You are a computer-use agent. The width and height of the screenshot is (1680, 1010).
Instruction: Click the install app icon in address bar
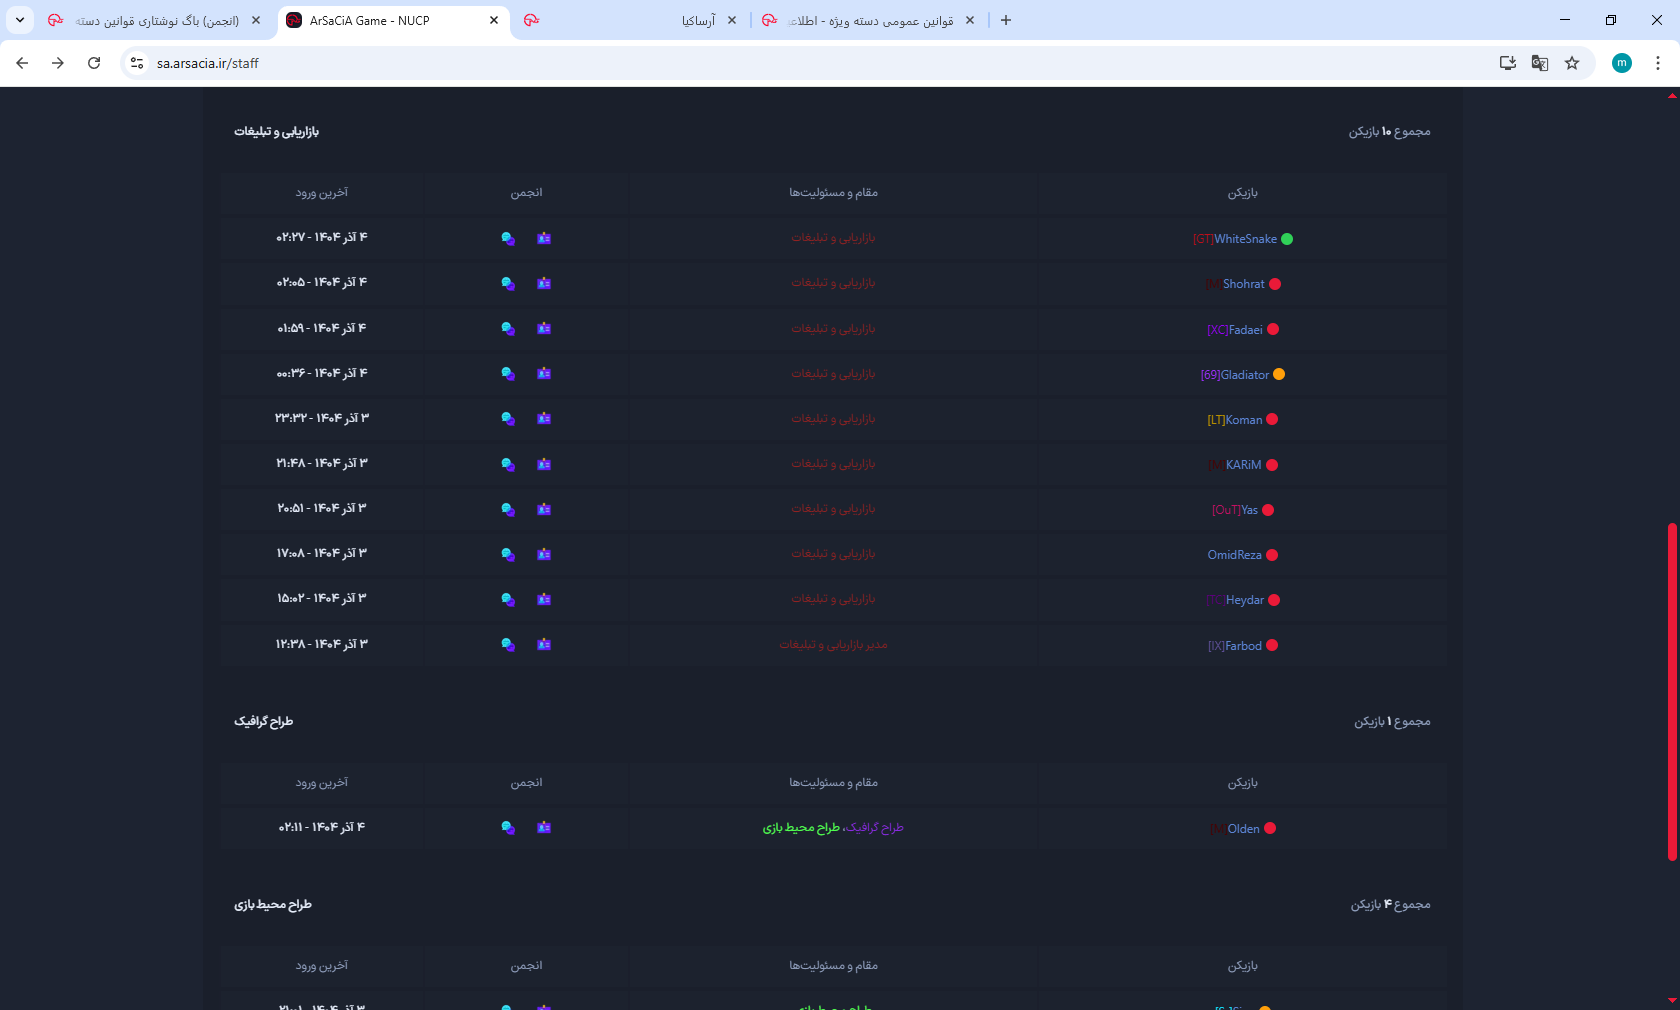pyautogui.click(x=1507, y=63)
